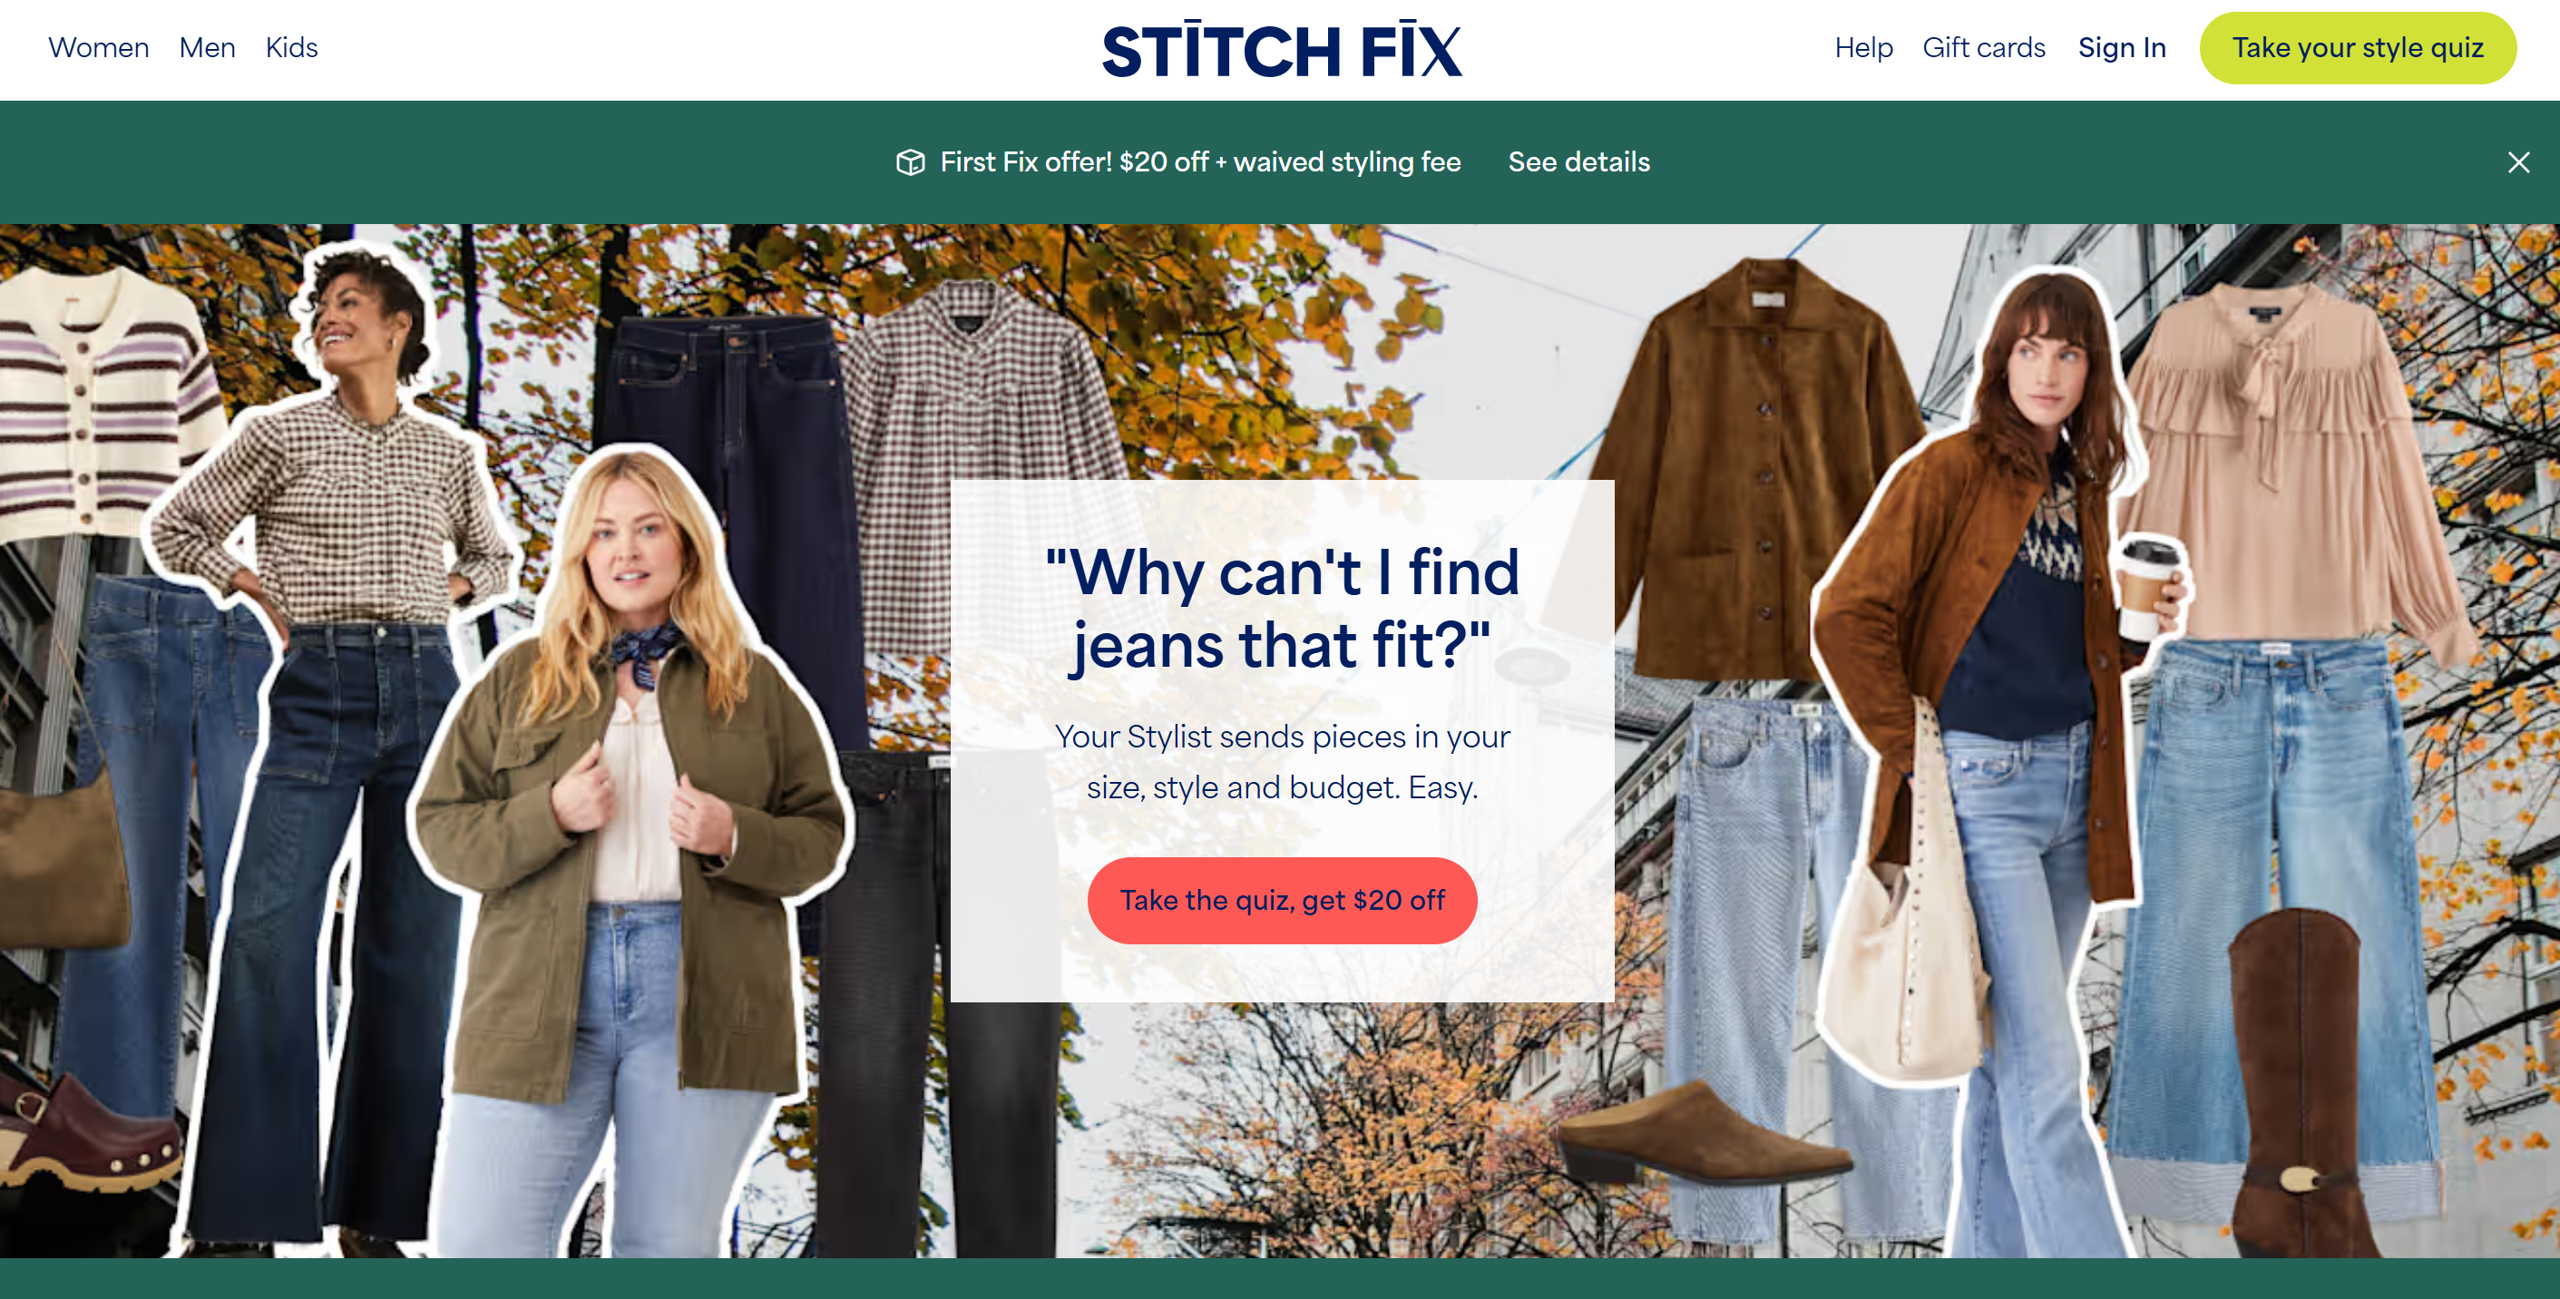
Task: Go to the Help page
Action: click(x=1863, y=48)
